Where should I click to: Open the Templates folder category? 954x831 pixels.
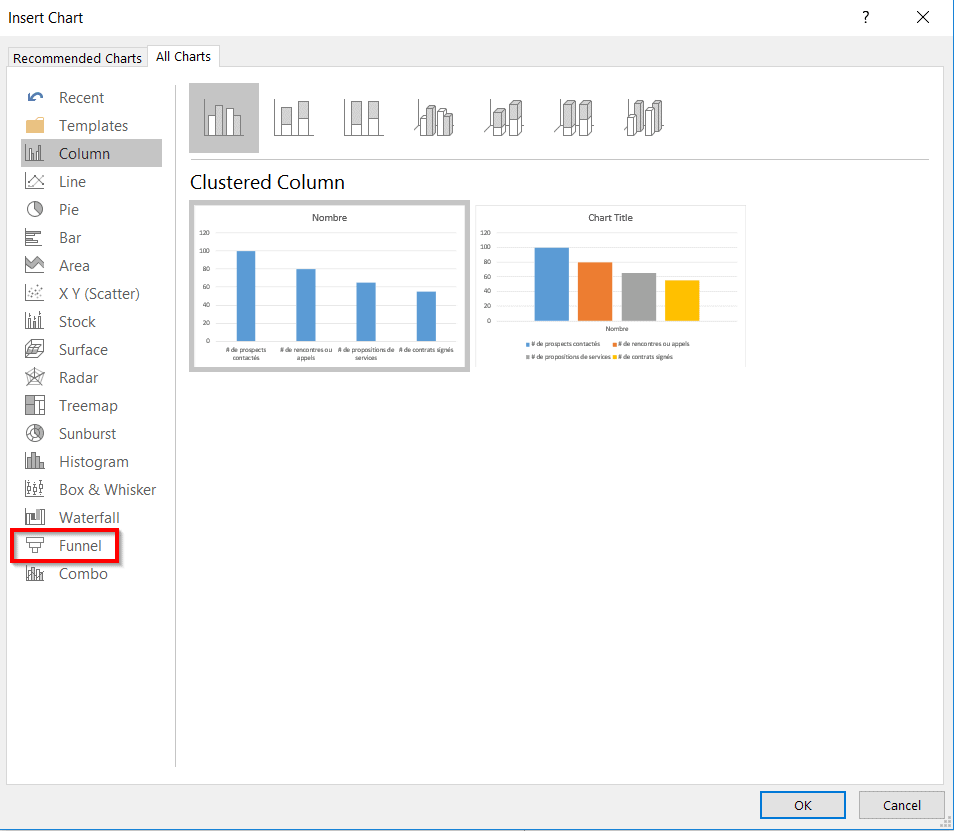[93, 126]
